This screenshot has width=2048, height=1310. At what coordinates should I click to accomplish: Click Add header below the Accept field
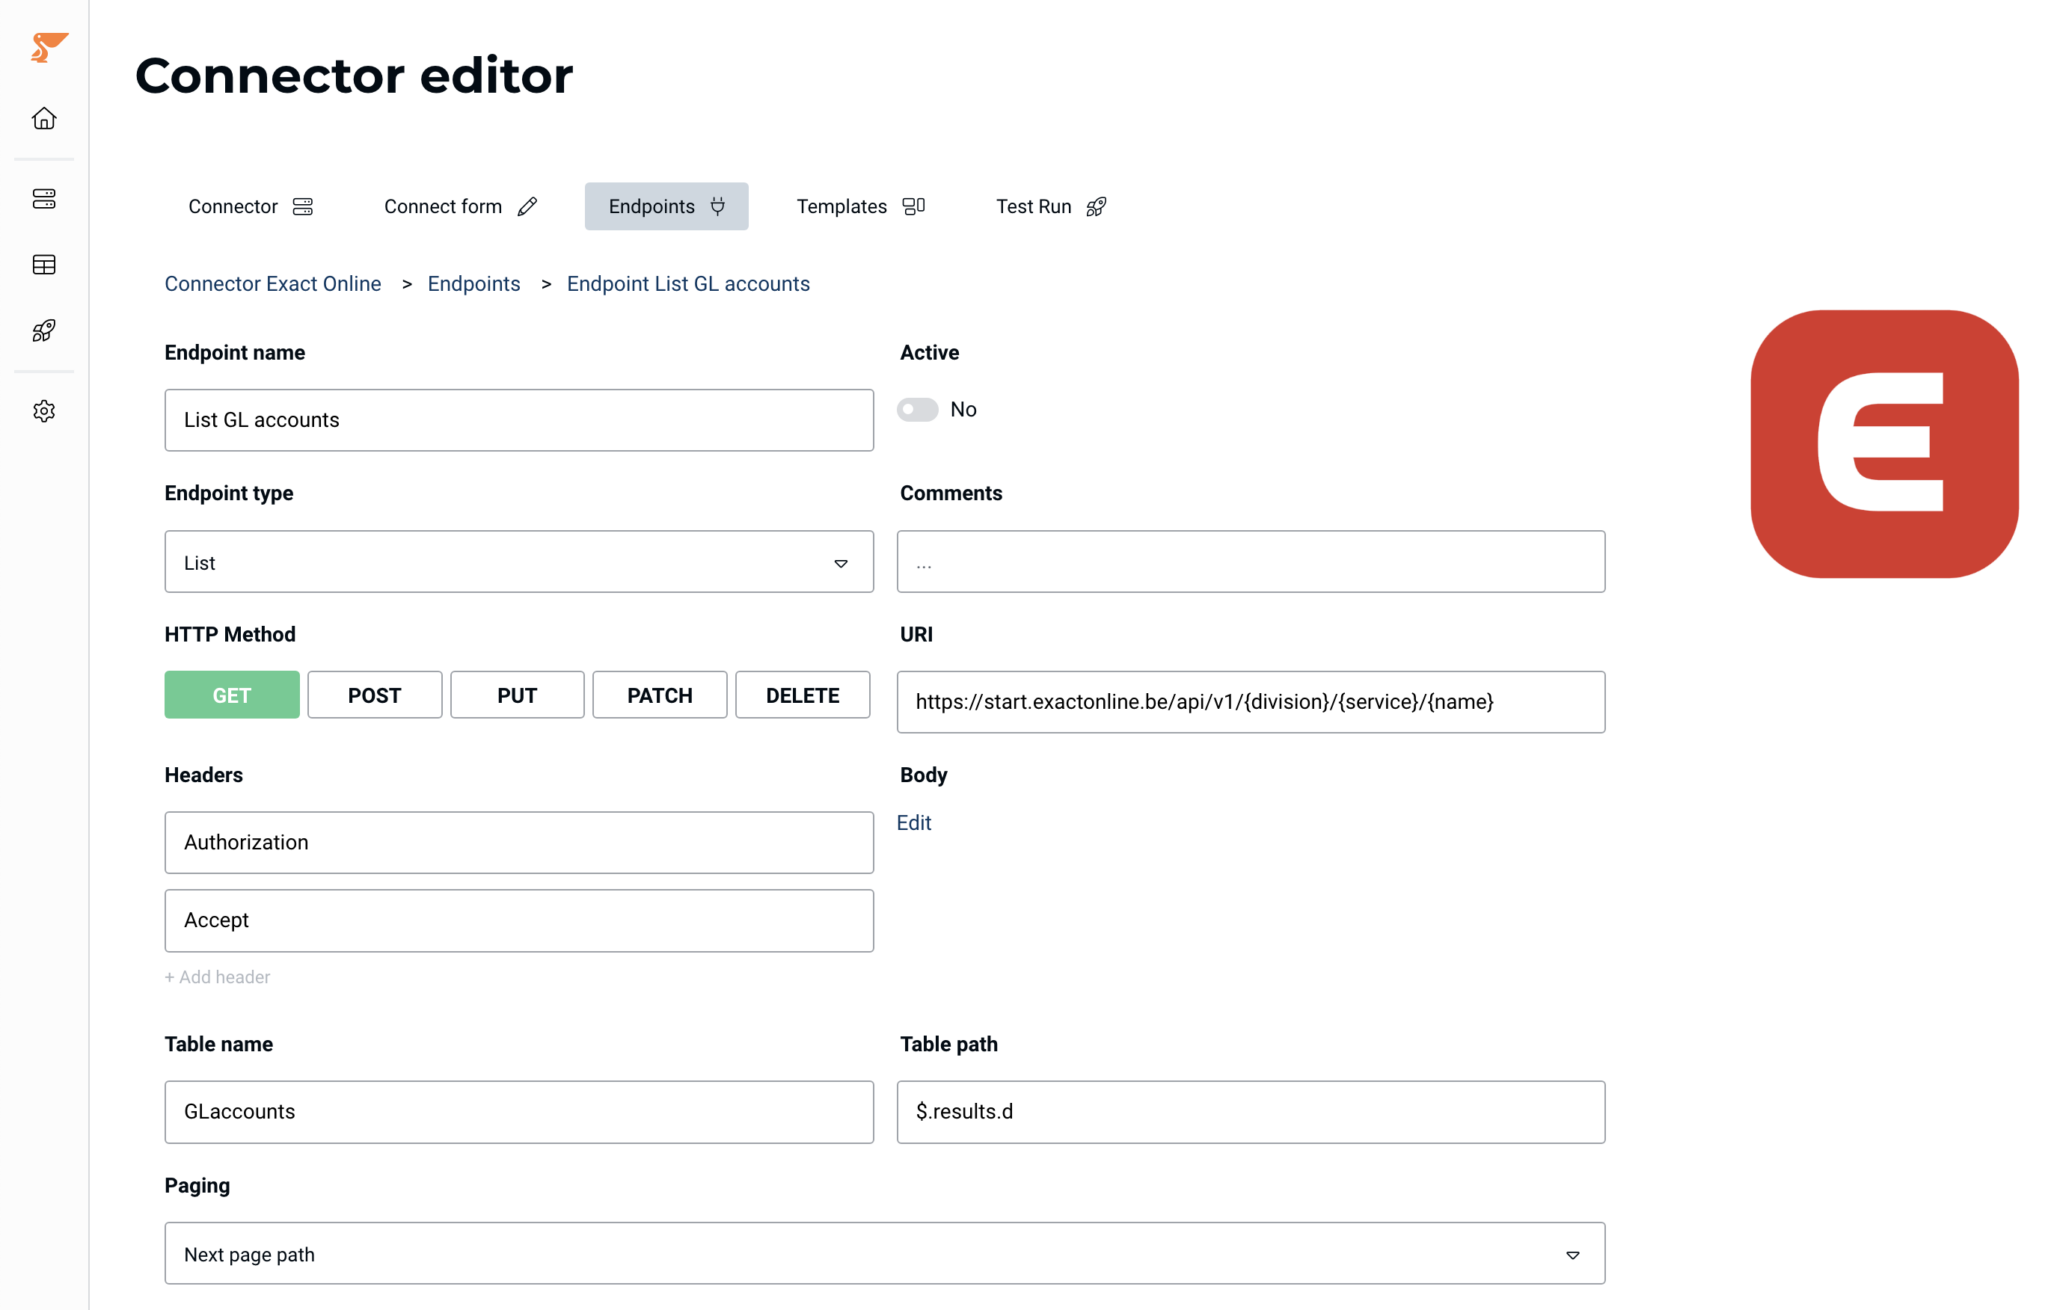[217, 976]
